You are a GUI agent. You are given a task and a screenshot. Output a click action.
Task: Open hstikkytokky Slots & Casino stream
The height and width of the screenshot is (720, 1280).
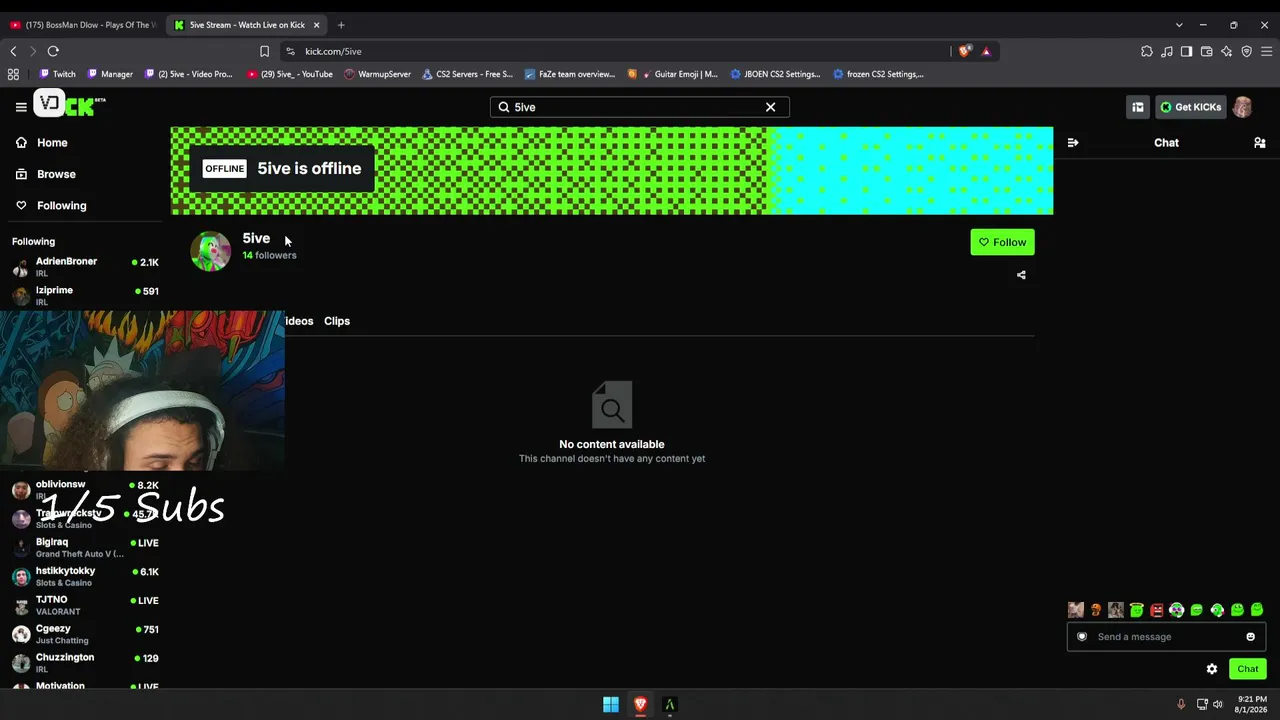point(85,576)
